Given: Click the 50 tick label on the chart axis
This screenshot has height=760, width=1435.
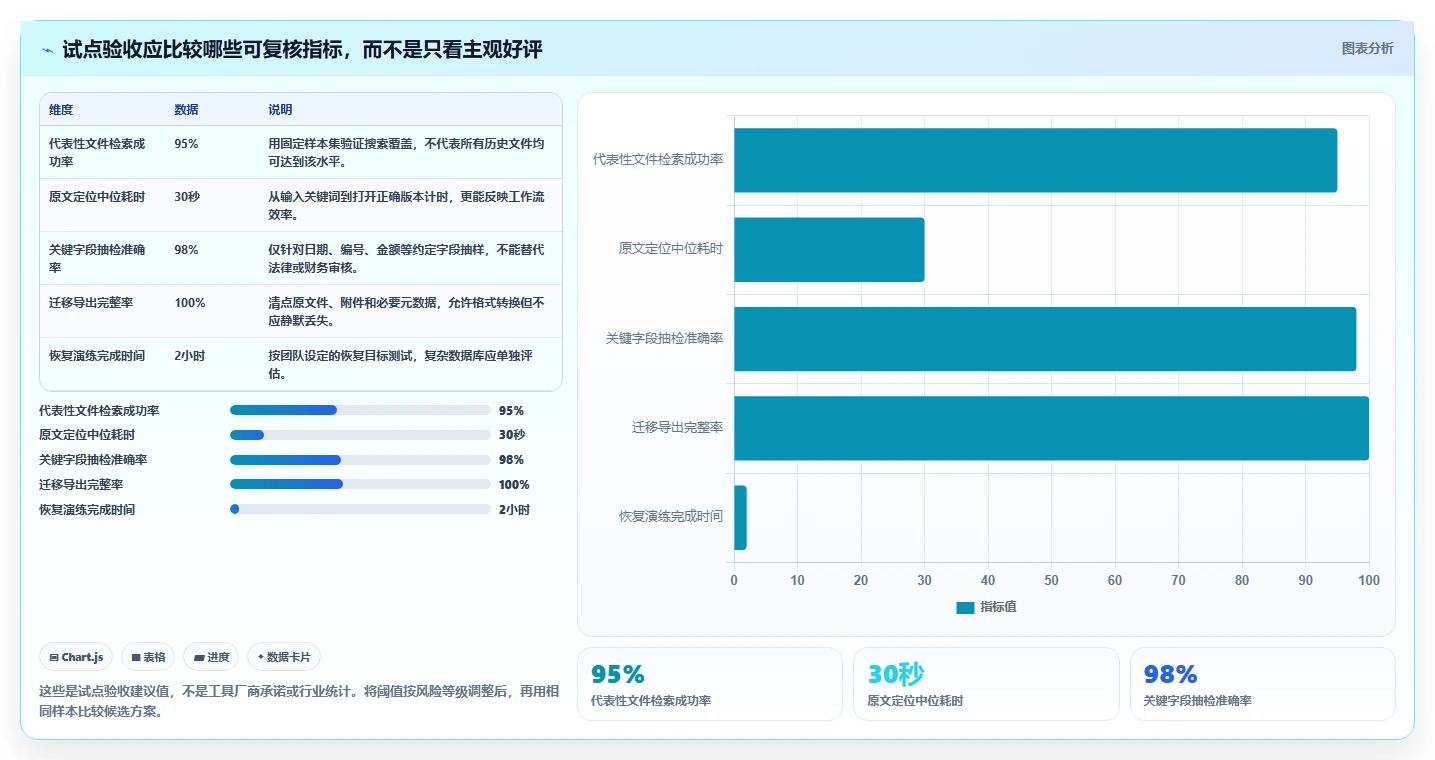Looking at the screenshot, I should coord(1051,580).
